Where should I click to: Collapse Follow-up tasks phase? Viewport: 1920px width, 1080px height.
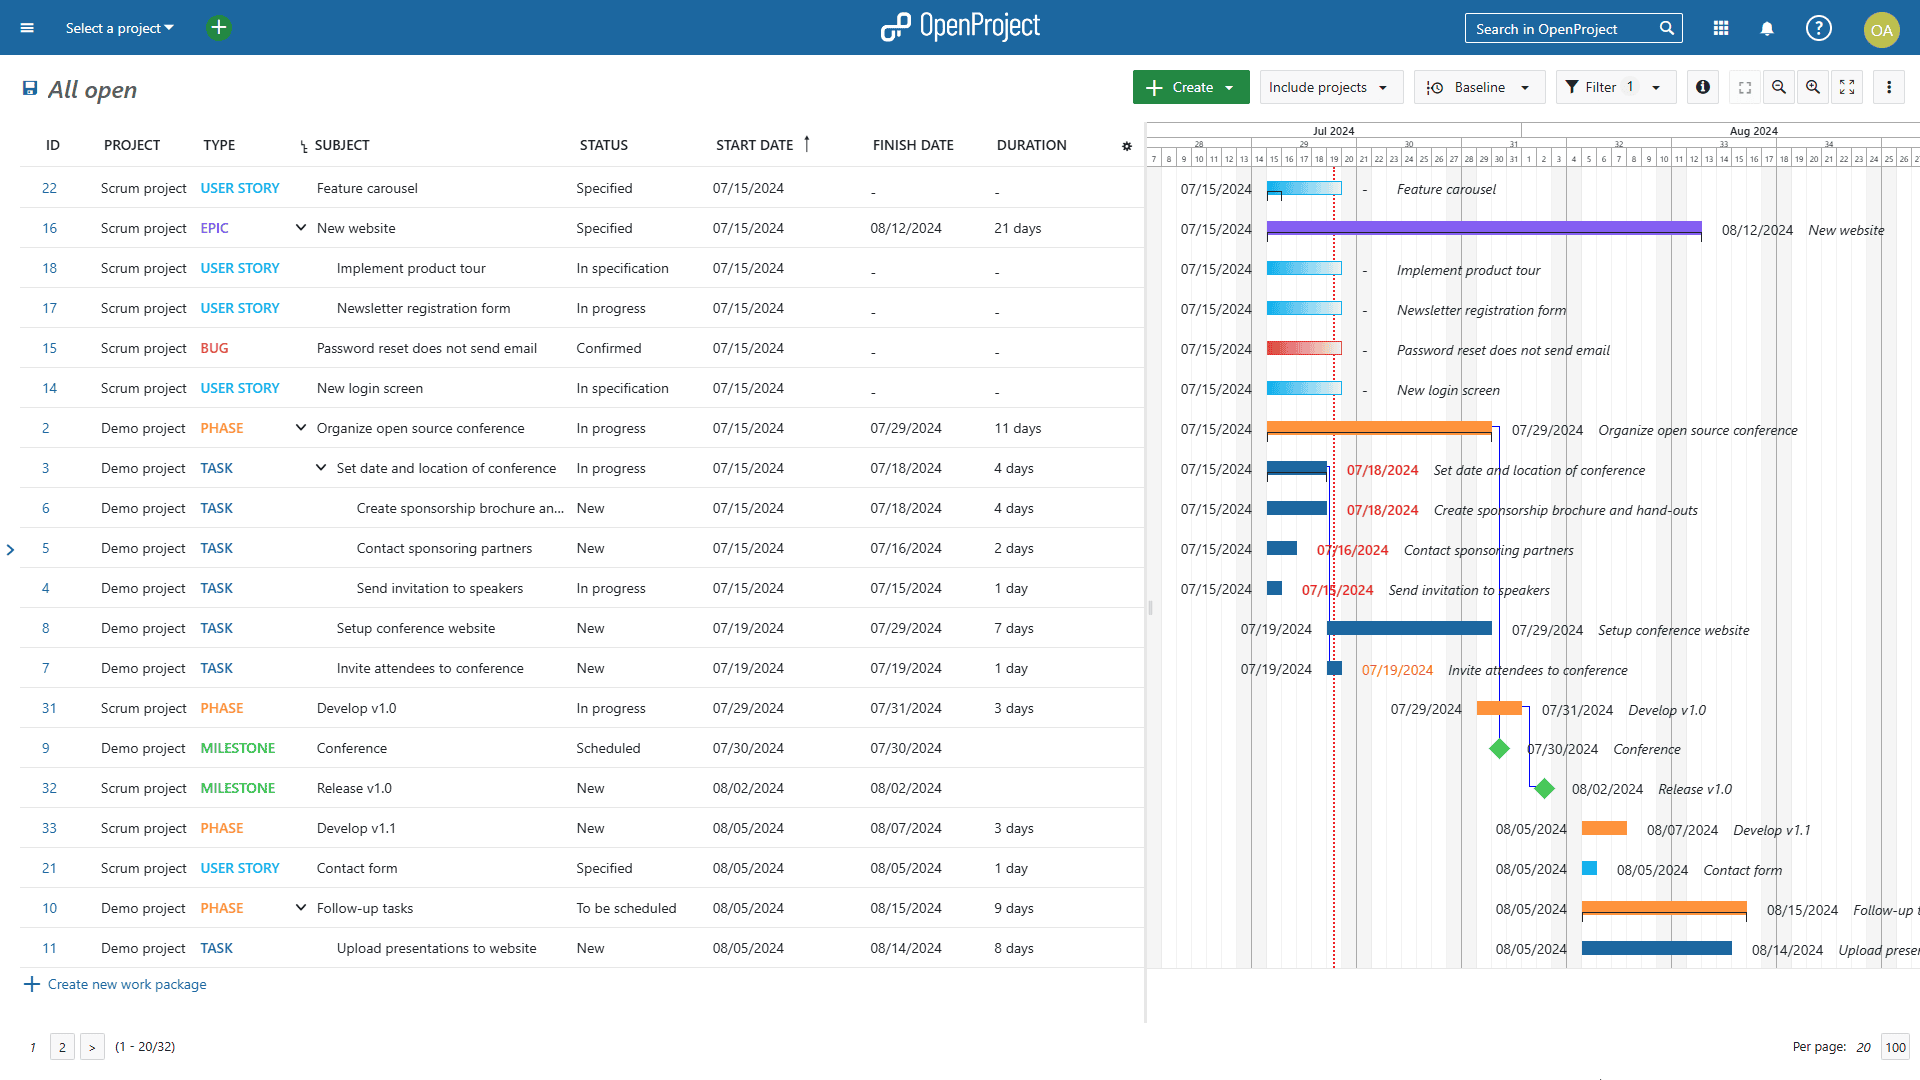(x=300, y=908)
